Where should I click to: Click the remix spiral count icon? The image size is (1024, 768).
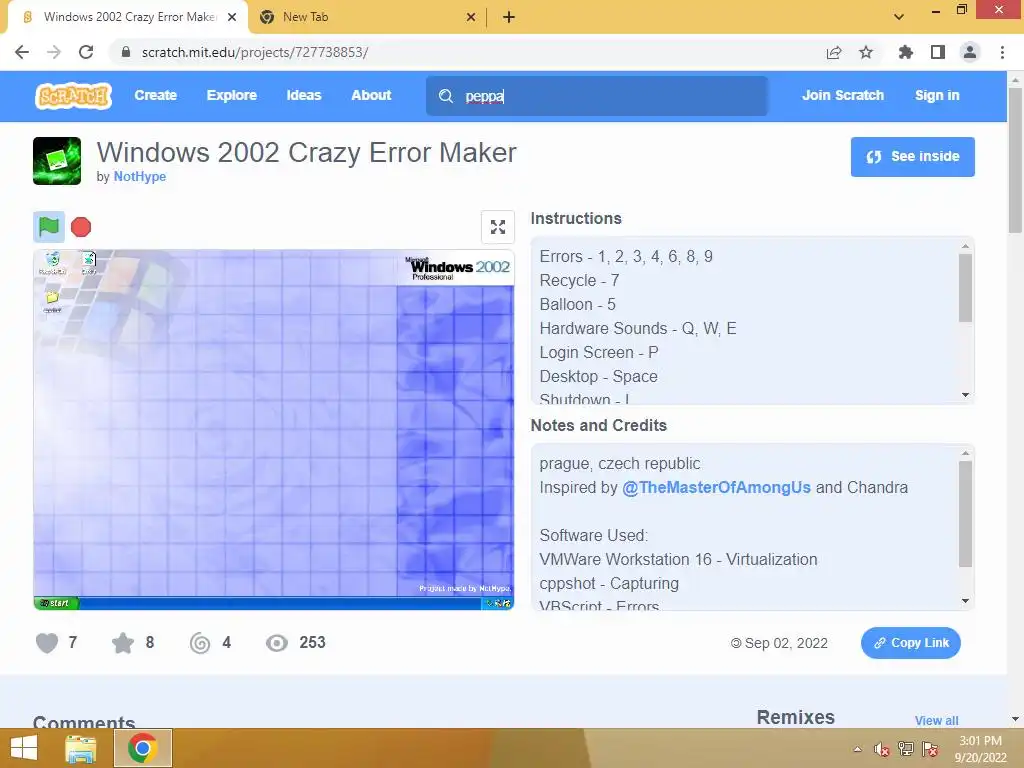(x=200, y=643)
